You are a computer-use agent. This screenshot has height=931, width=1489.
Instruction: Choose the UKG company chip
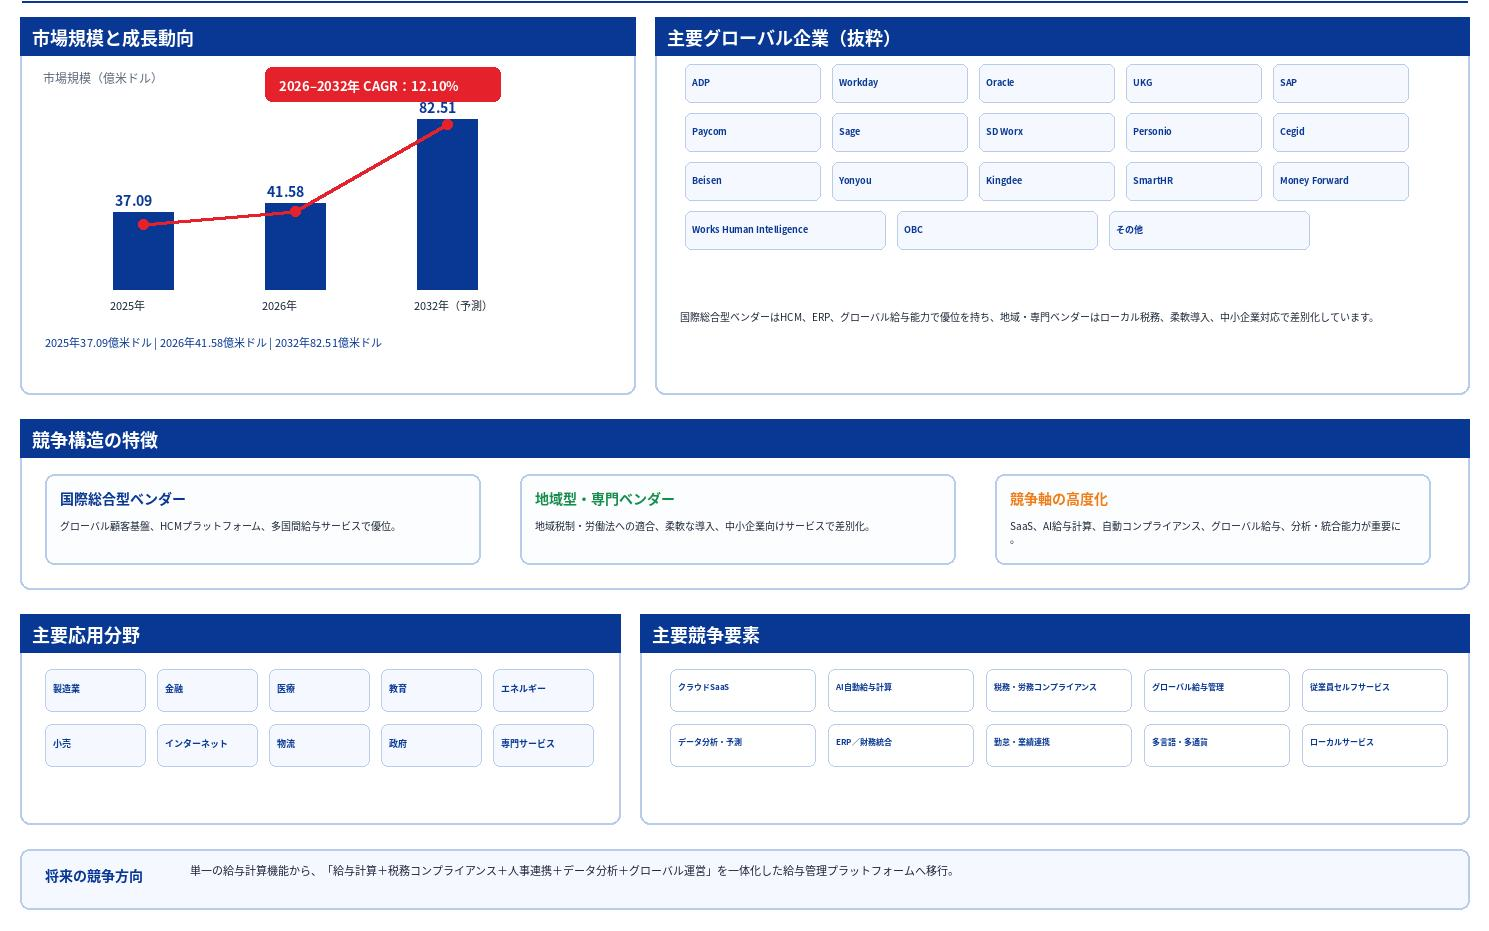(x=1193, y=83)
